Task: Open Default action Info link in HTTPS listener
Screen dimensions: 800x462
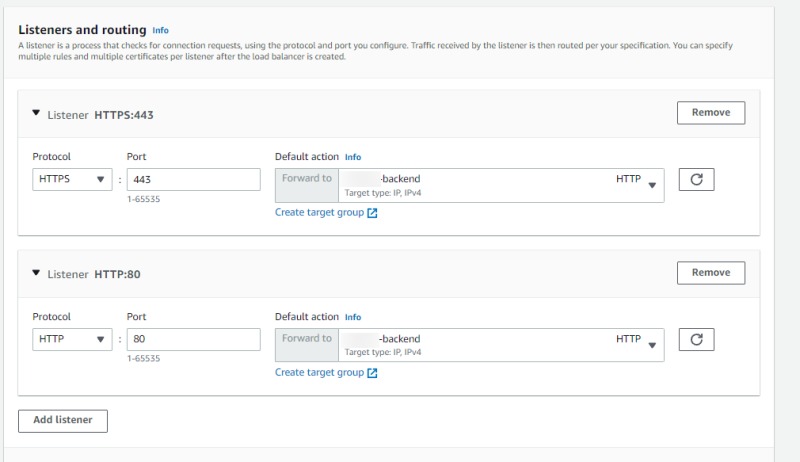Action: 353,157
